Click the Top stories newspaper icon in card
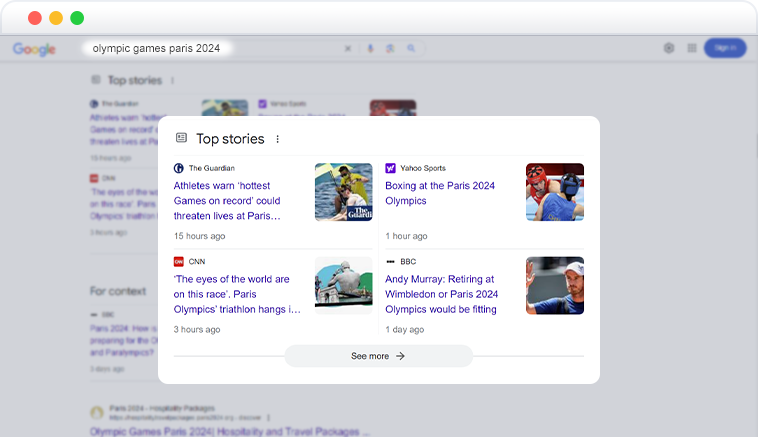Screen dimensions: 758x437 pyautogui.click(x=181, y=138)
